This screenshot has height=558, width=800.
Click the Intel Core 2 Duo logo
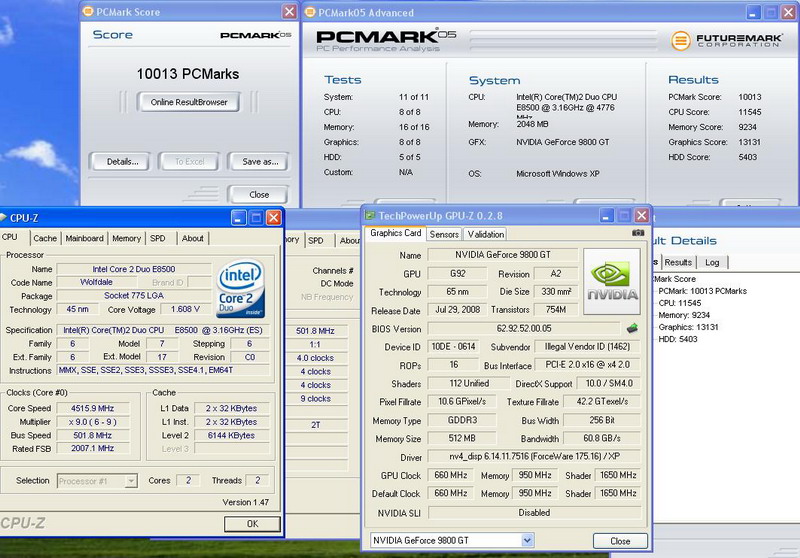[x=241, y=288]
